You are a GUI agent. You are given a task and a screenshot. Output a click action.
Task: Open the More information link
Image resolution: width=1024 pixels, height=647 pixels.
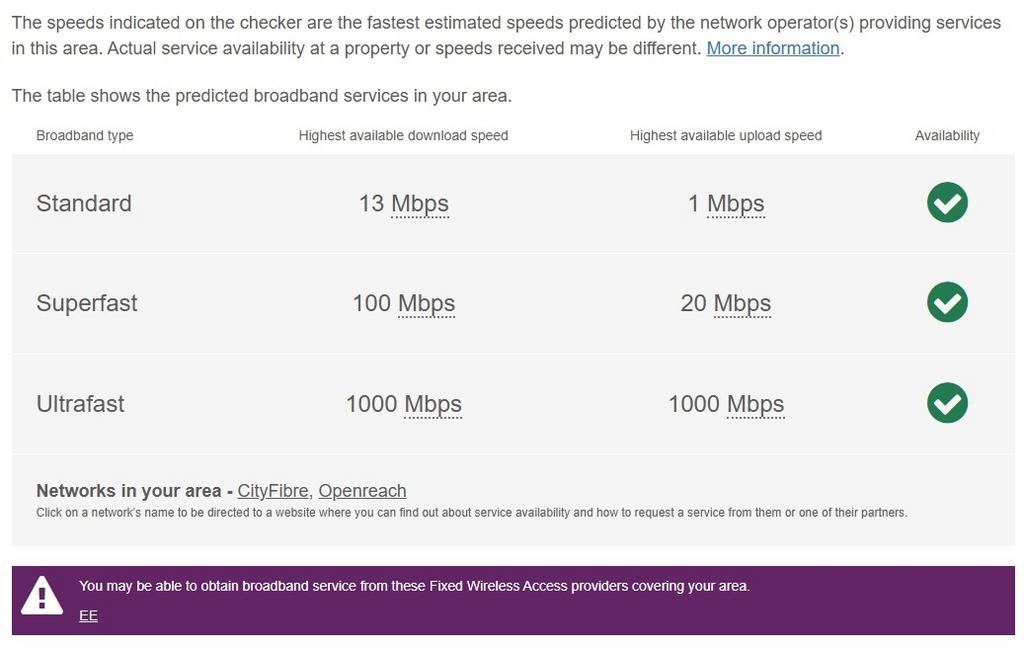[x=772, y=48]
